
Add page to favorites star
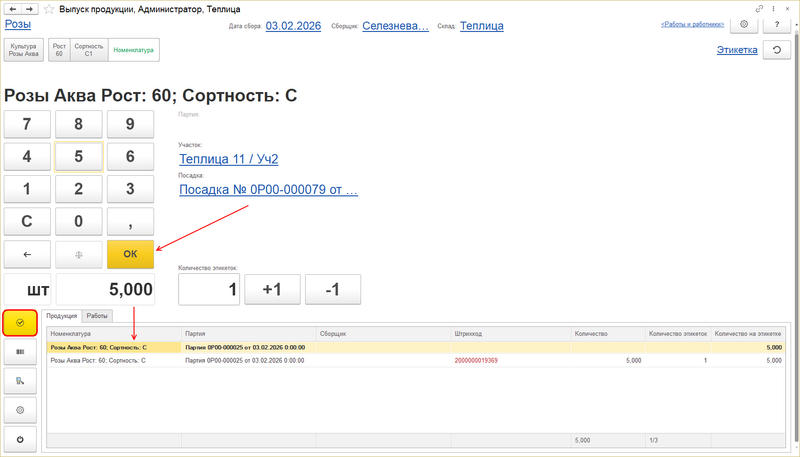[x=49, y=9]
